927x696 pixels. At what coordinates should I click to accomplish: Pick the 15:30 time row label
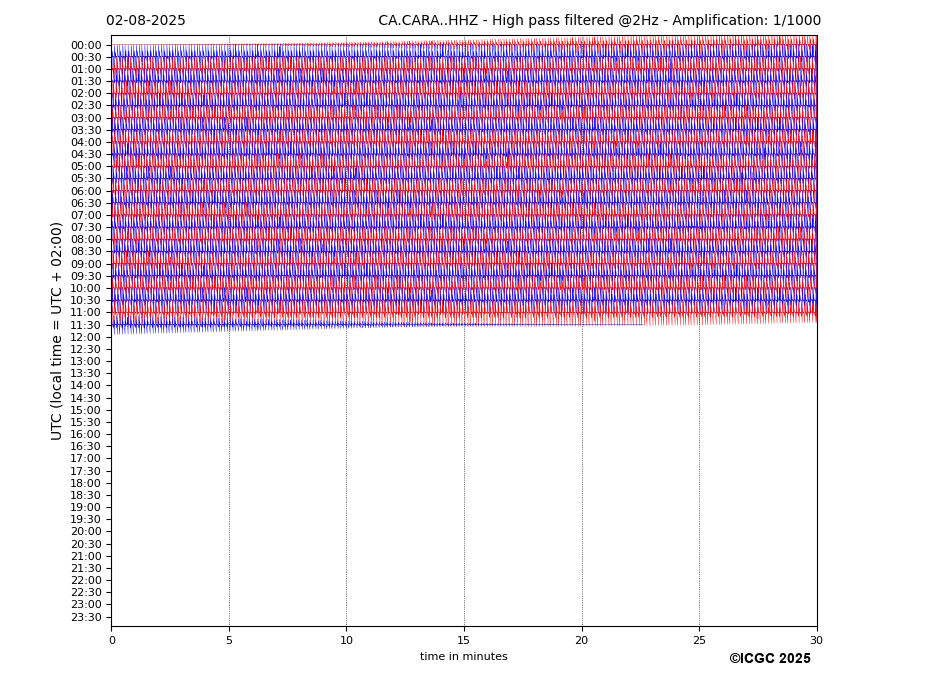86,422
